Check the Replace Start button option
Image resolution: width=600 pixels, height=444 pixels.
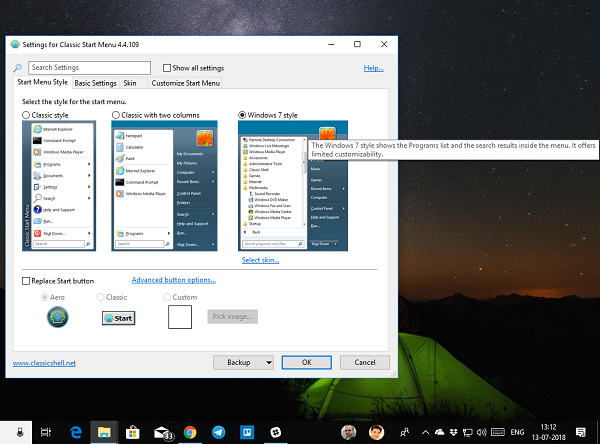coord(26,281)
